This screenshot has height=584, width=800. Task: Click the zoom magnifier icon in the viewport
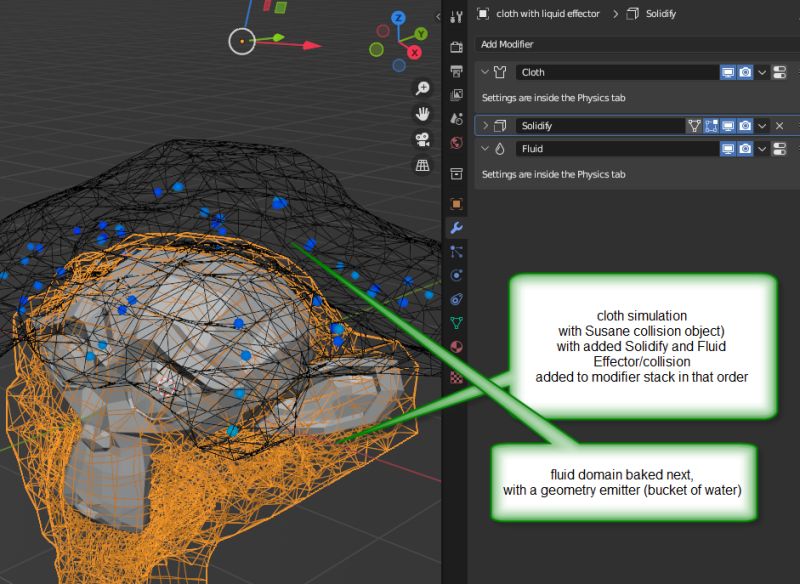tap(423, 87)
